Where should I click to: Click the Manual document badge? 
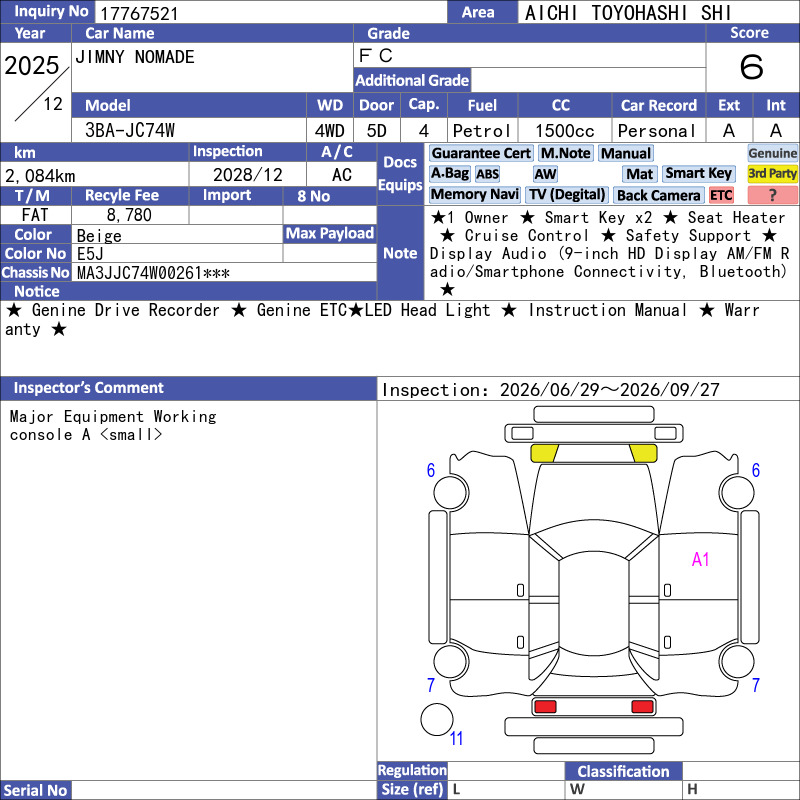(626, 154)
